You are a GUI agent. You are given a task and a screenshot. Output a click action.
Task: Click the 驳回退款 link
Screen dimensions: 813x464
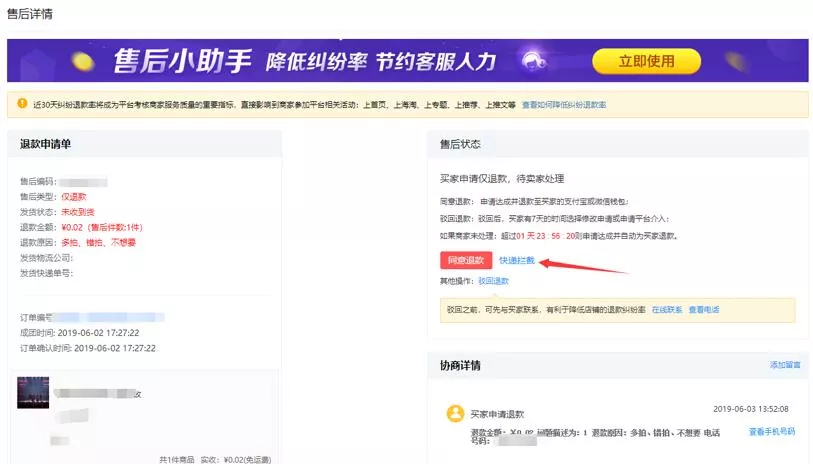coord(493,281)
